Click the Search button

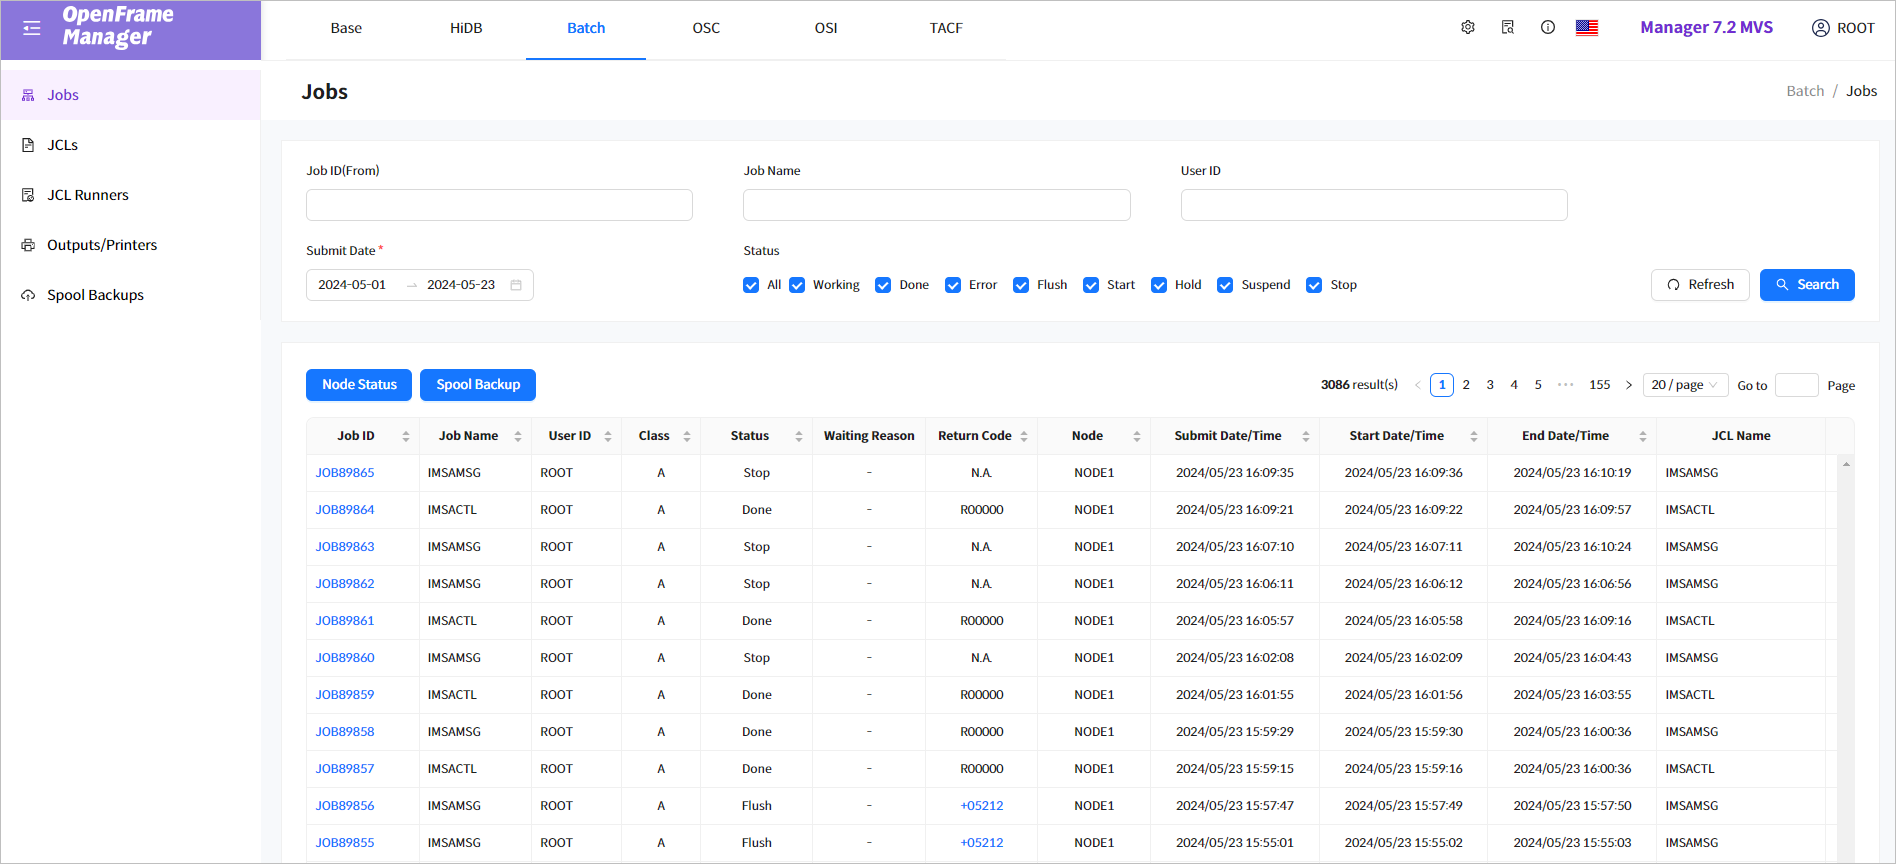1807,285
